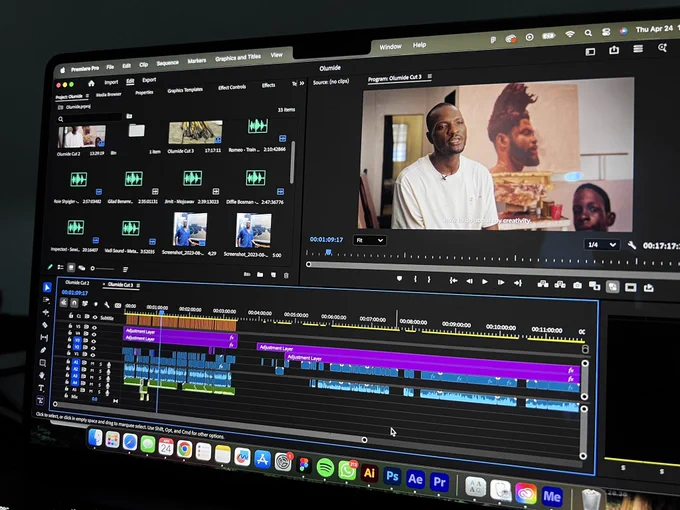Add marker button in timeline header
The width and height of the screenshot is (680, 510).
coord(96,304)
